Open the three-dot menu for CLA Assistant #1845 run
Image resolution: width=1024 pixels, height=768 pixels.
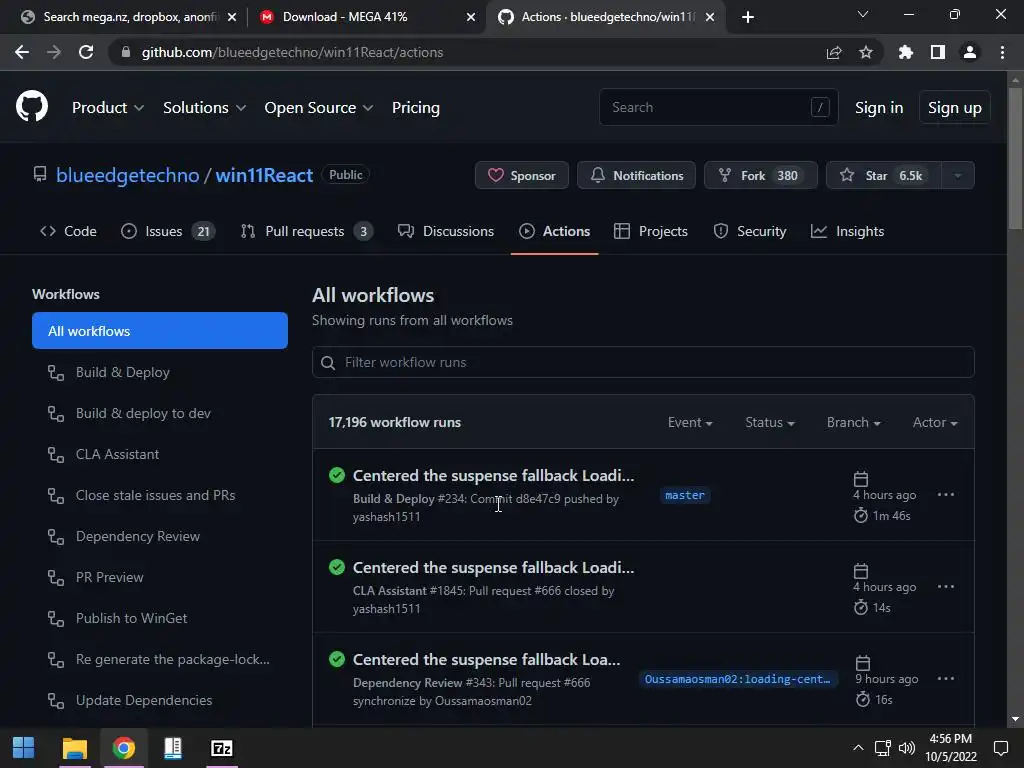[x=946, y=586]
